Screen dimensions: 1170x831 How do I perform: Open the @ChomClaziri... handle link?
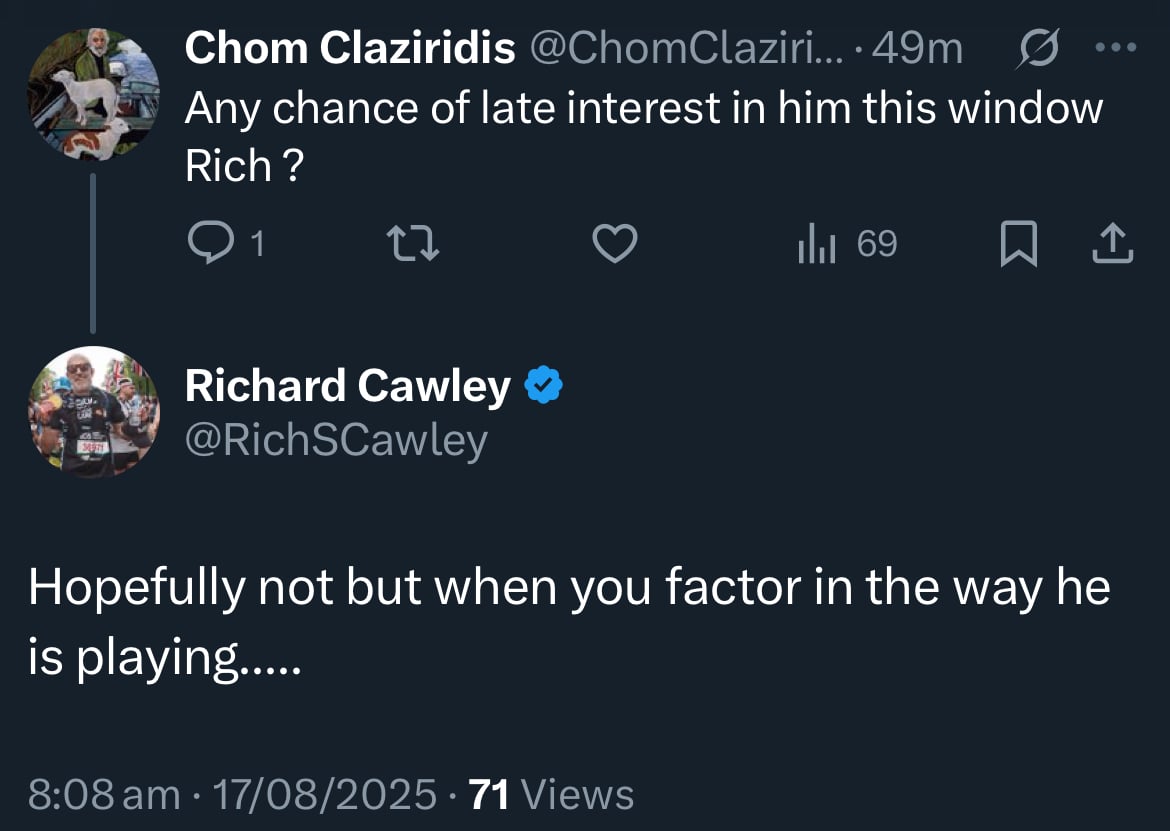pyautogui.click(x=686, y=48)
